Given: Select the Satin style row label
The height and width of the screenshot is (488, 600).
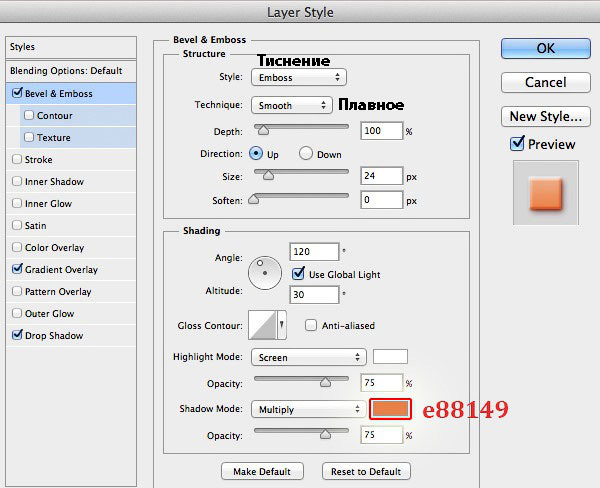Looking at the screenshot, I should pyautogui.click(x=36, y=226).
